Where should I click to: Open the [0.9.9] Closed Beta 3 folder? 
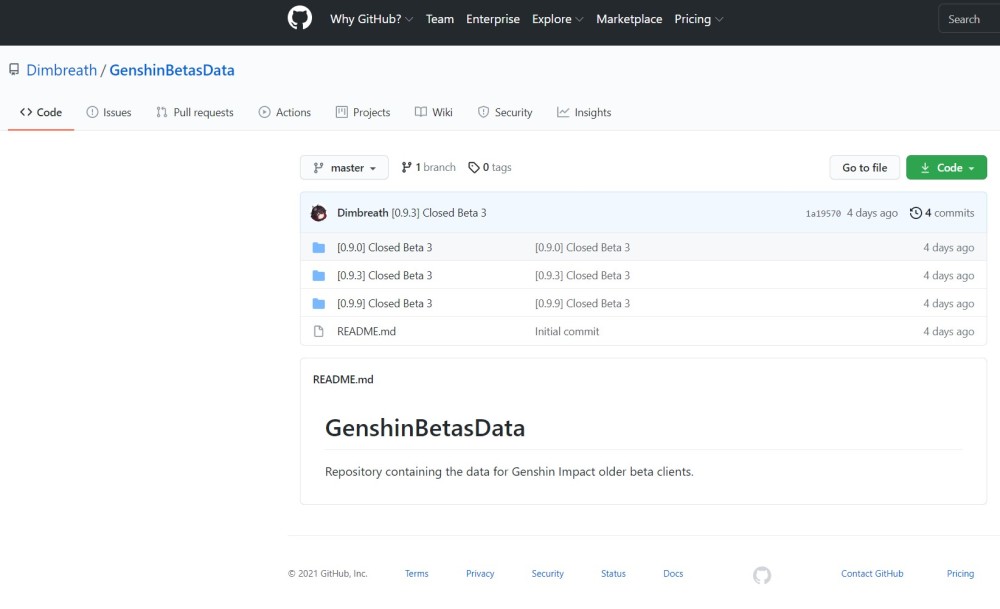pos(385,304)
